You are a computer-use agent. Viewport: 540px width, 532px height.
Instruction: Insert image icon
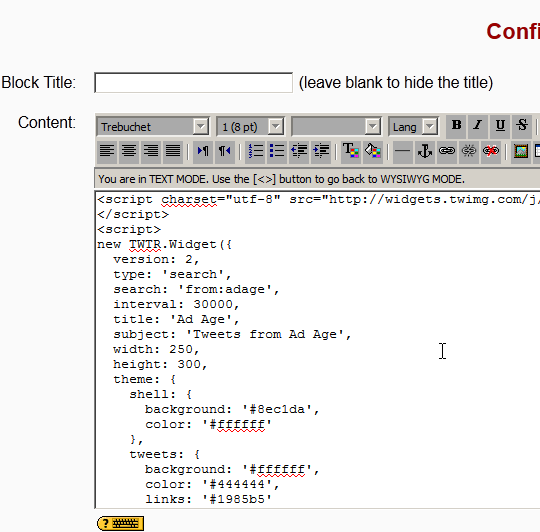(521, 152)
